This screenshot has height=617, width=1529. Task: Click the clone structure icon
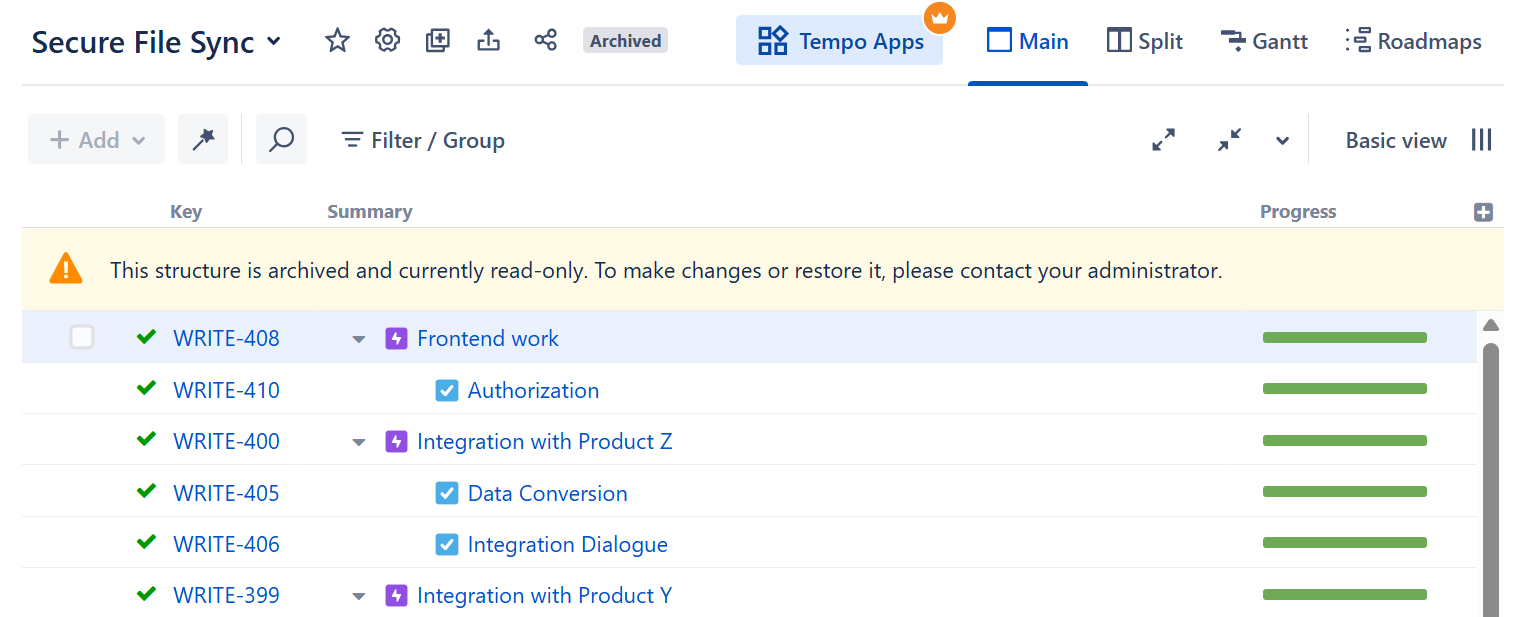437,40
